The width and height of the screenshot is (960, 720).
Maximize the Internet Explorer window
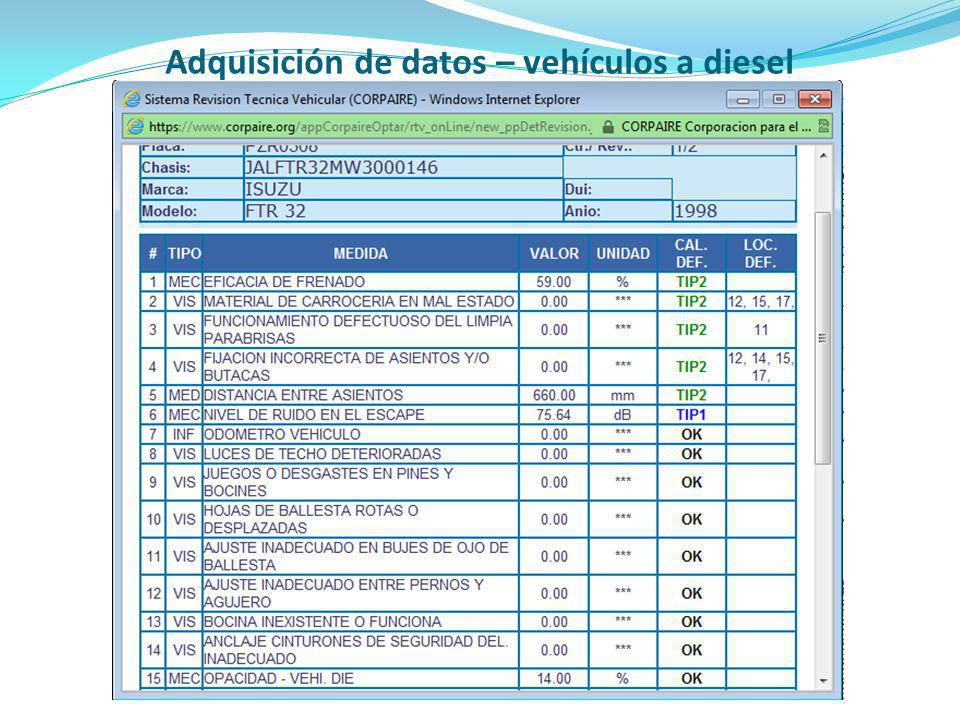click(x=778, y=99)
